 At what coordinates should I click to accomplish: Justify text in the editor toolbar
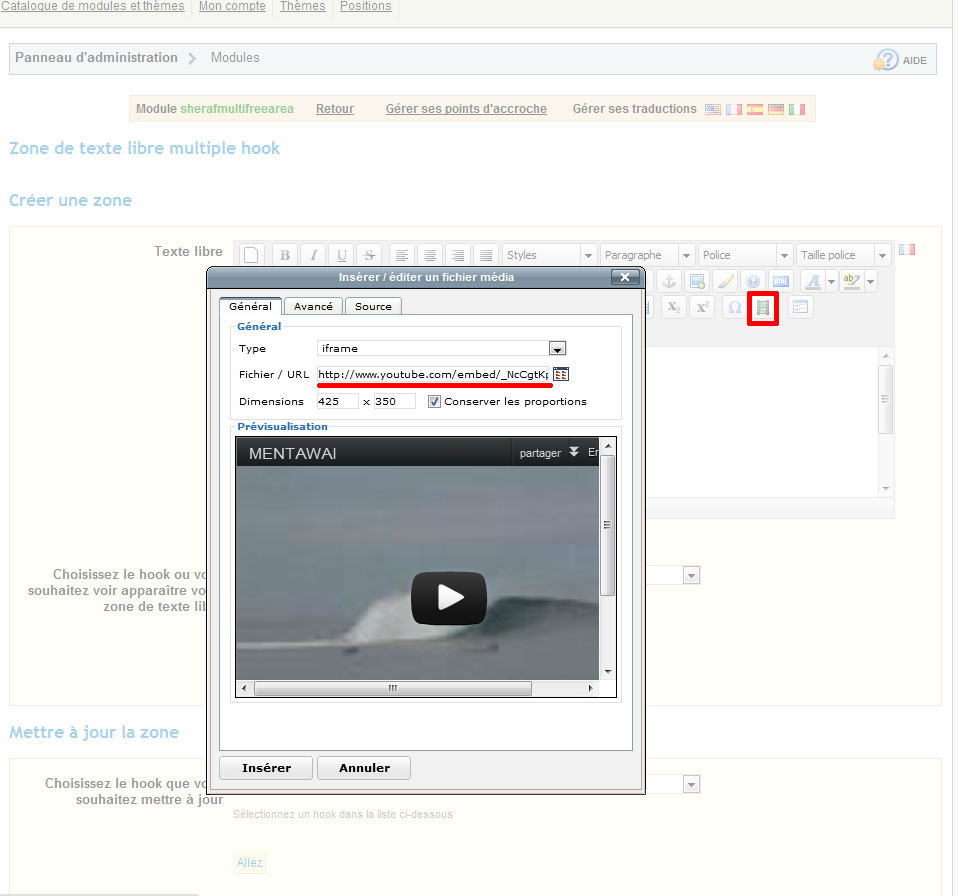(486, 255)
